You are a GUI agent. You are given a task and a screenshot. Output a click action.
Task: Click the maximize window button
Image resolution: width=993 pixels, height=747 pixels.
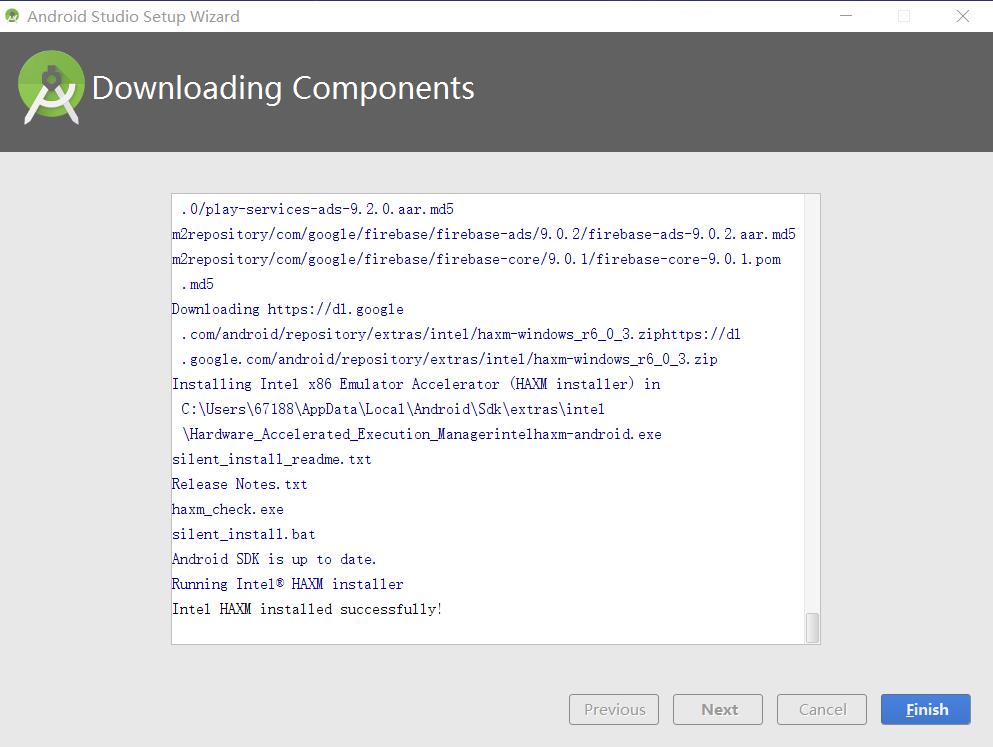904,16
